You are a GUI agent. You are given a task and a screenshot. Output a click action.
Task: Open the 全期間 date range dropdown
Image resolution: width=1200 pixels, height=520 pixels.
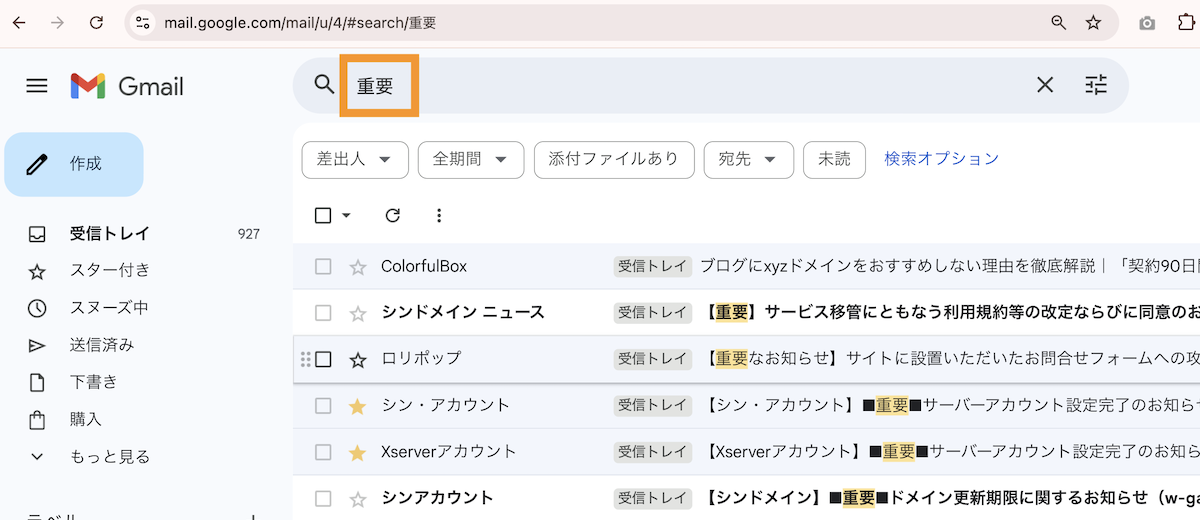pos(471,159)
